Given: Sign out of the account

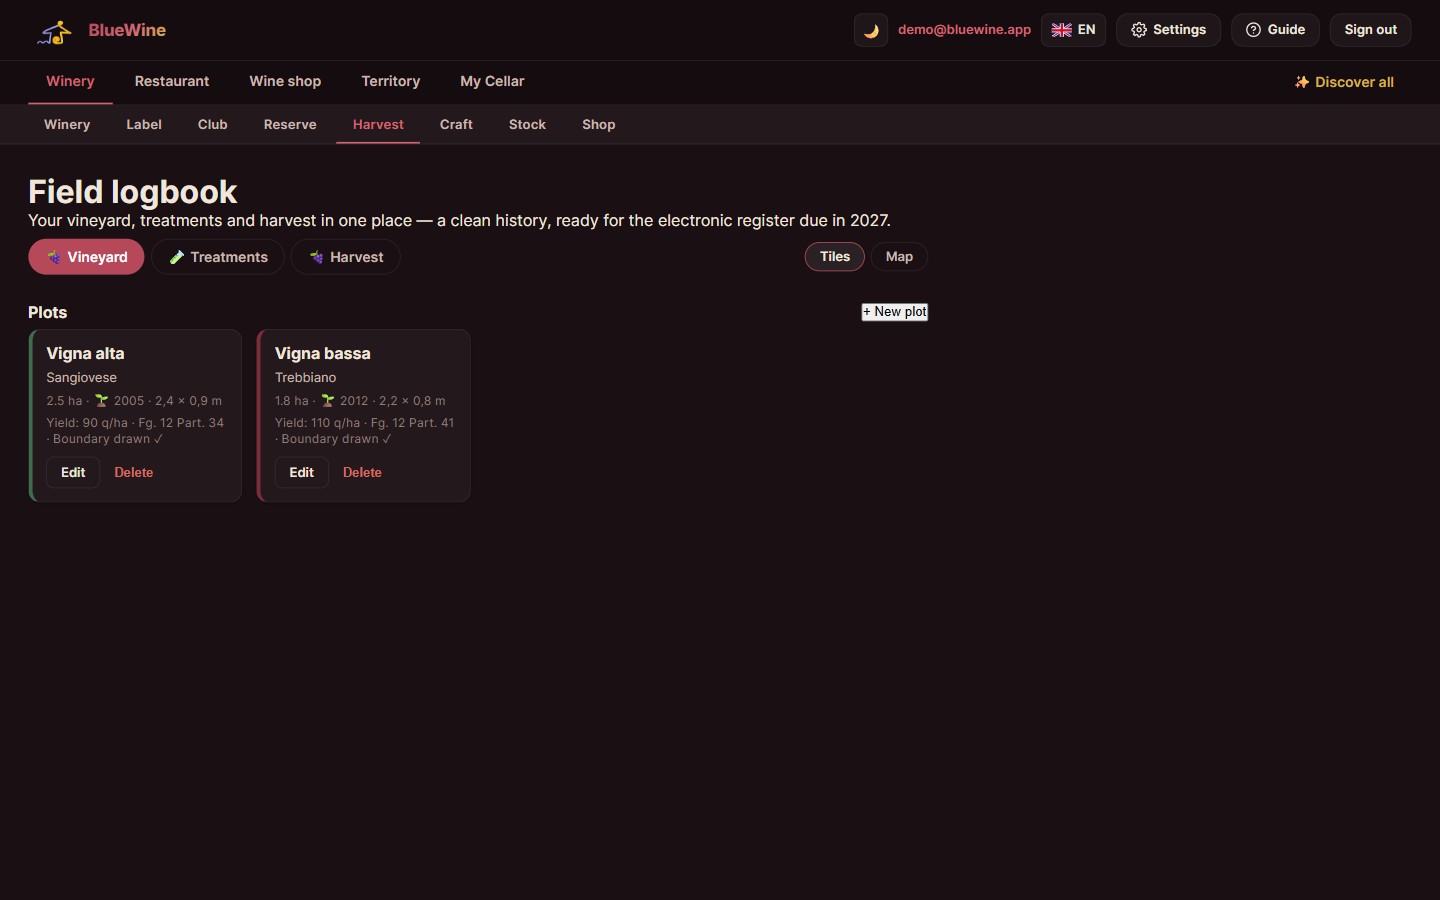Looking at the screenshot, I should [1370, 30].
